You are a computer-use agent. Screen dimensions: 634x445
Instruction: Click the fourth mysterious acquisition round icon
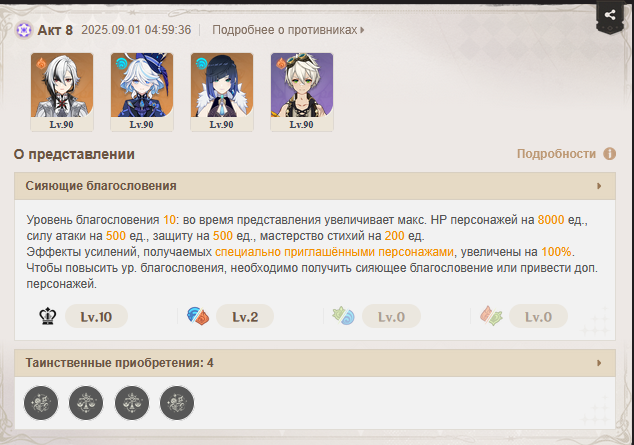177,403
